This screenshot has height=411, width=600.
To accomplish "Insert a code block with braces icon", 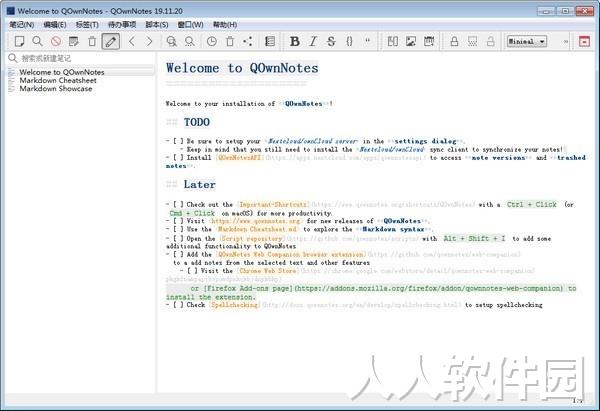I will pyautogui.click(x=349, y=41).
